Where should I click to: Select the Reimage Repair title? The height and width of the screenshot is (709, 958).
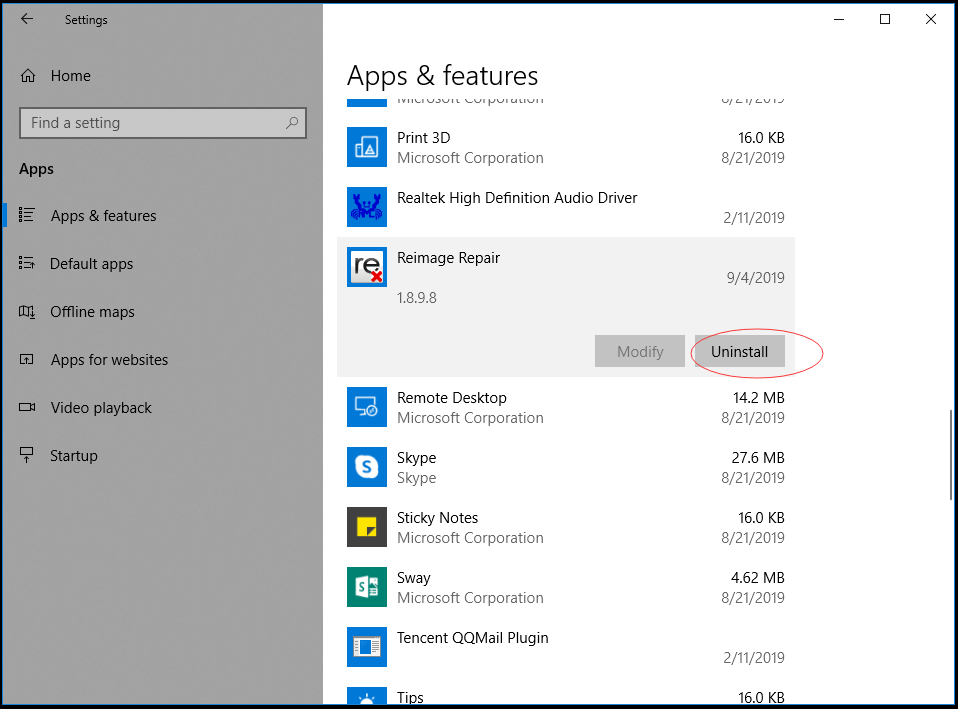[448, 258]
